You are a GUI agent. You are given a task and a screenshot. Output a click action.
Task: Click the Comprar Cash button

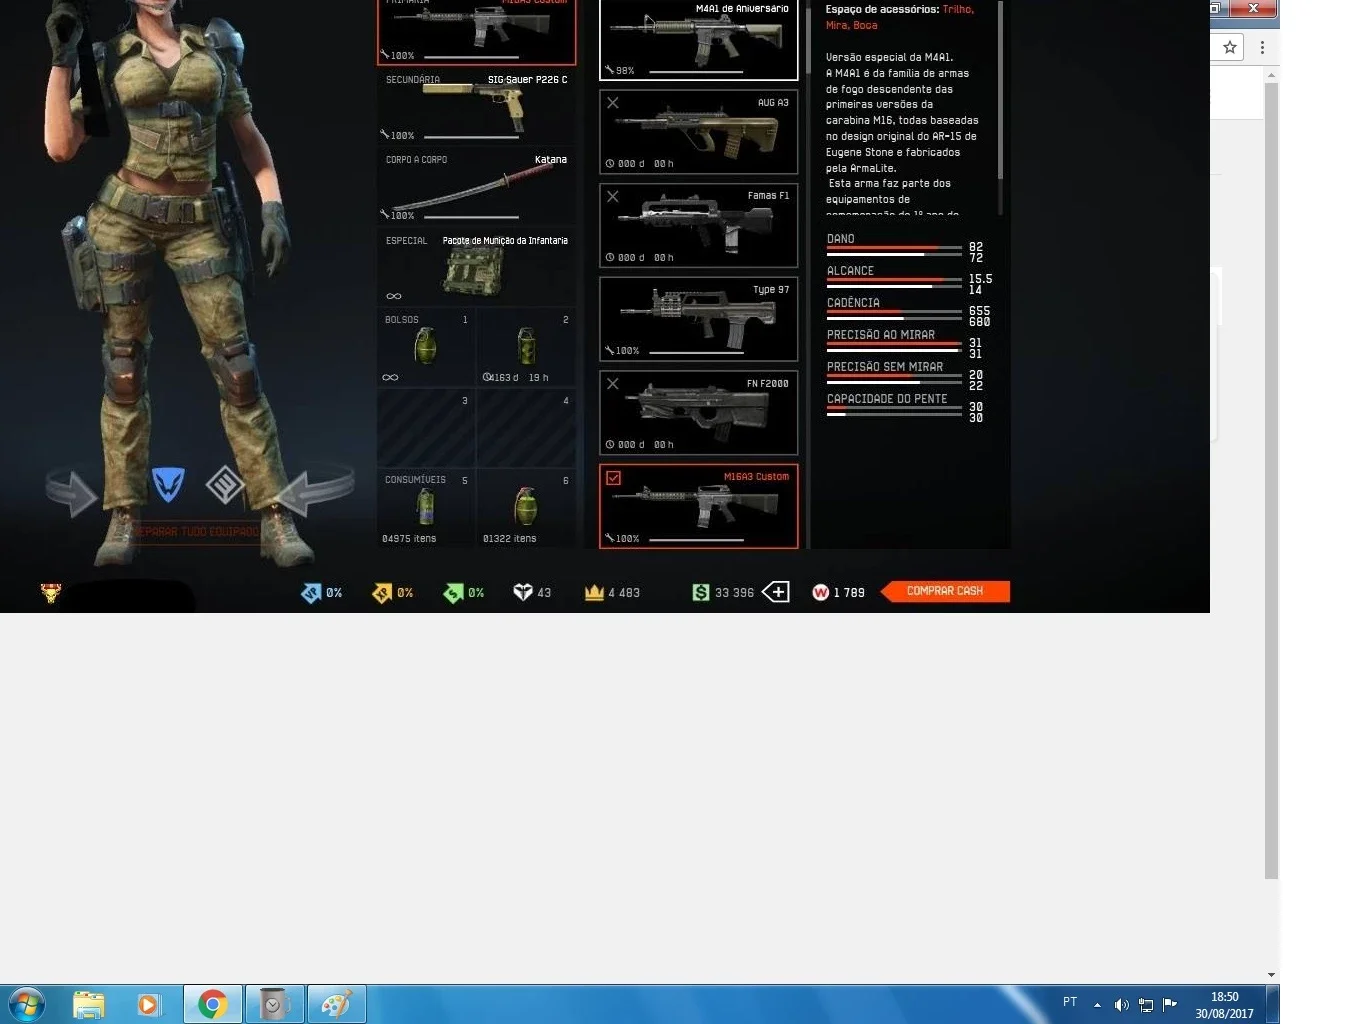(945, 591)
